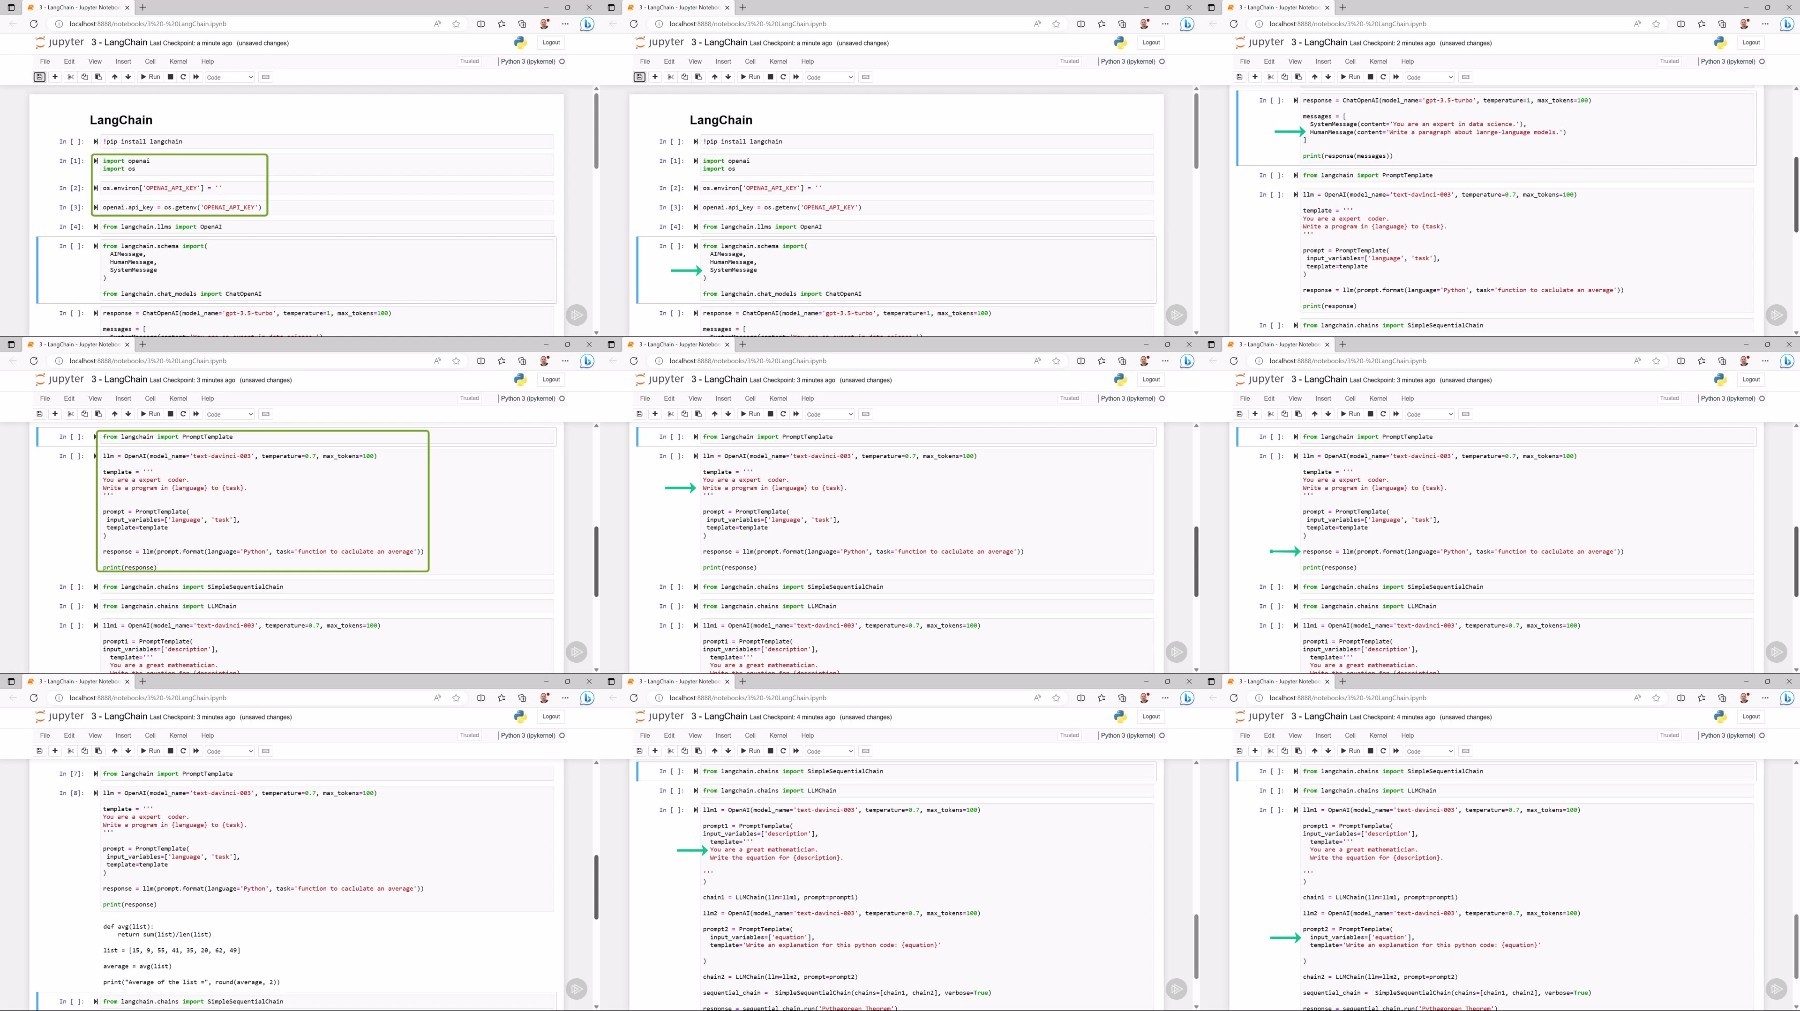Open the Code cell-type dropdown in the top-right window
The width and height of the screenshot is (1800, 1011).
tap(1430, 77)
